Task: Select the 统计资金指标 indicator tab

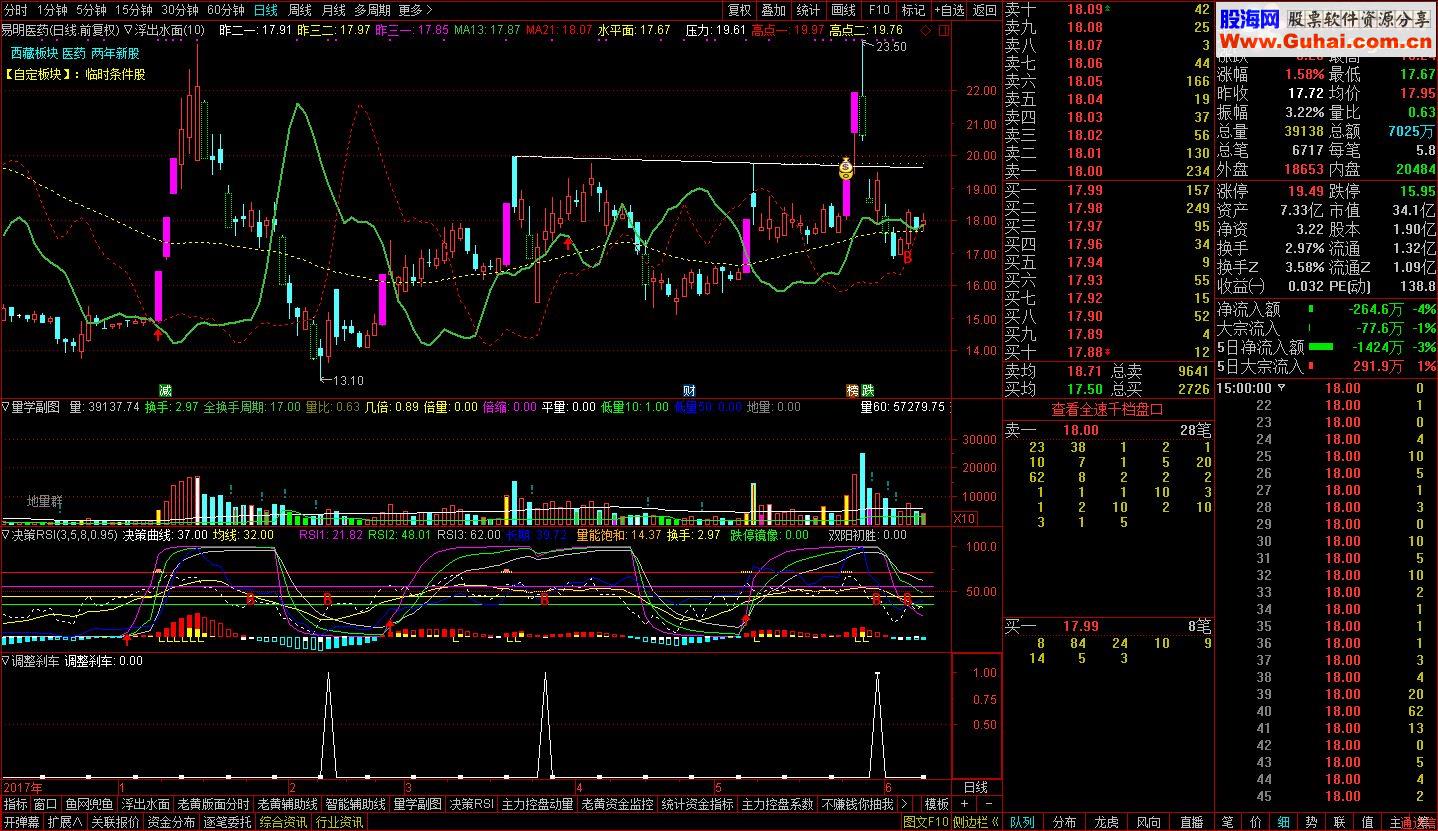Action: (x=697, y=804)
